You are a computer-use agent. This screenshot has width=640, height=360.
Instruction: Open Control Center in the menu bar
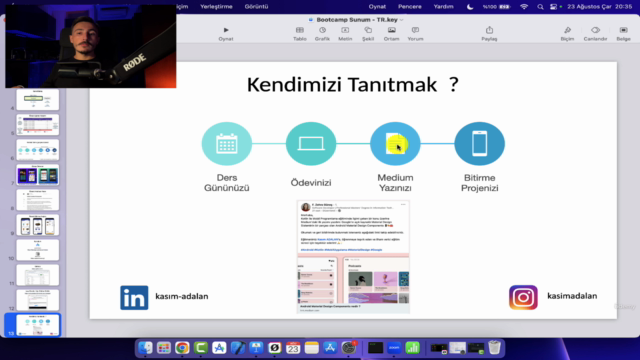(x=553, y=7)
